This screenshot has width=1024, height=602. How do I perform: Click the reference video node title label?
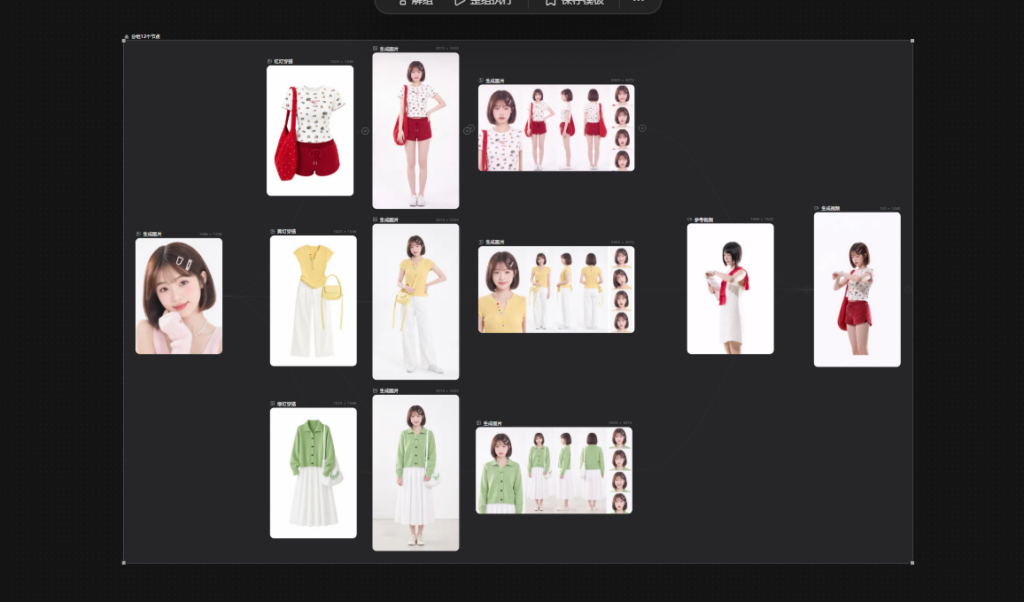703,220
